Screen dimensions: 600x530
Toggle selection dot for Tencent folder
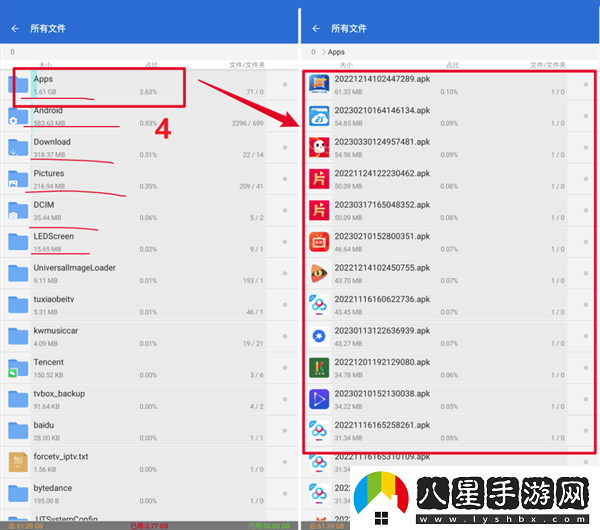(285, 368)
